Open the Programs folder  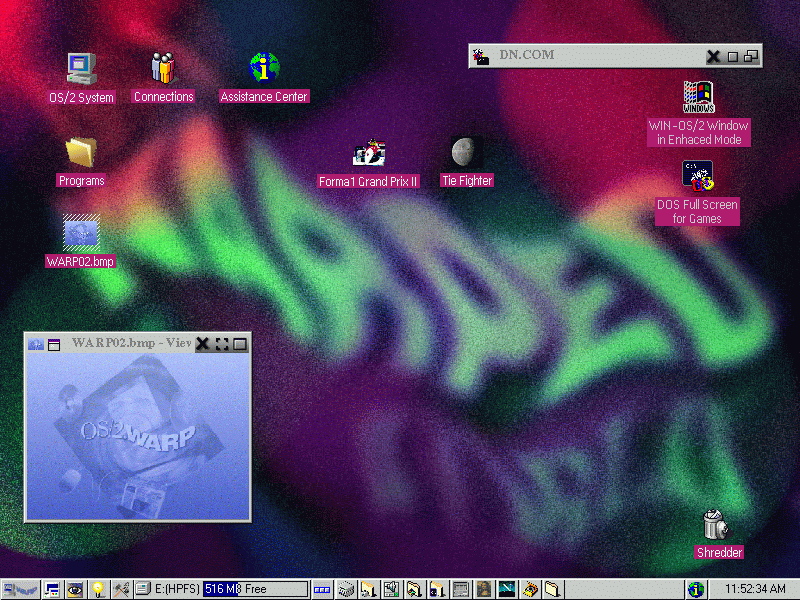pos(81,153)
